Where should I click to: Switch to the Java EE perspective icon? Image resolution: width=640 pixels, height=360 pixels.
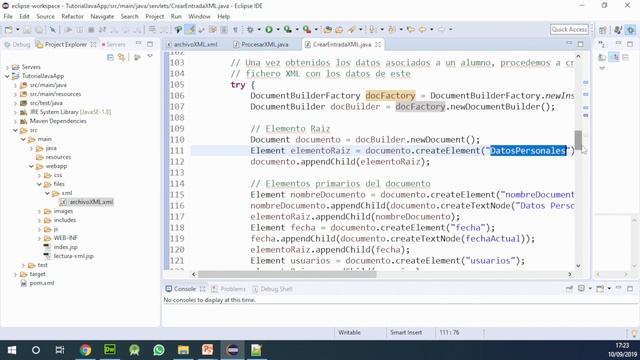pyautogui.click(x=618, y=30)
